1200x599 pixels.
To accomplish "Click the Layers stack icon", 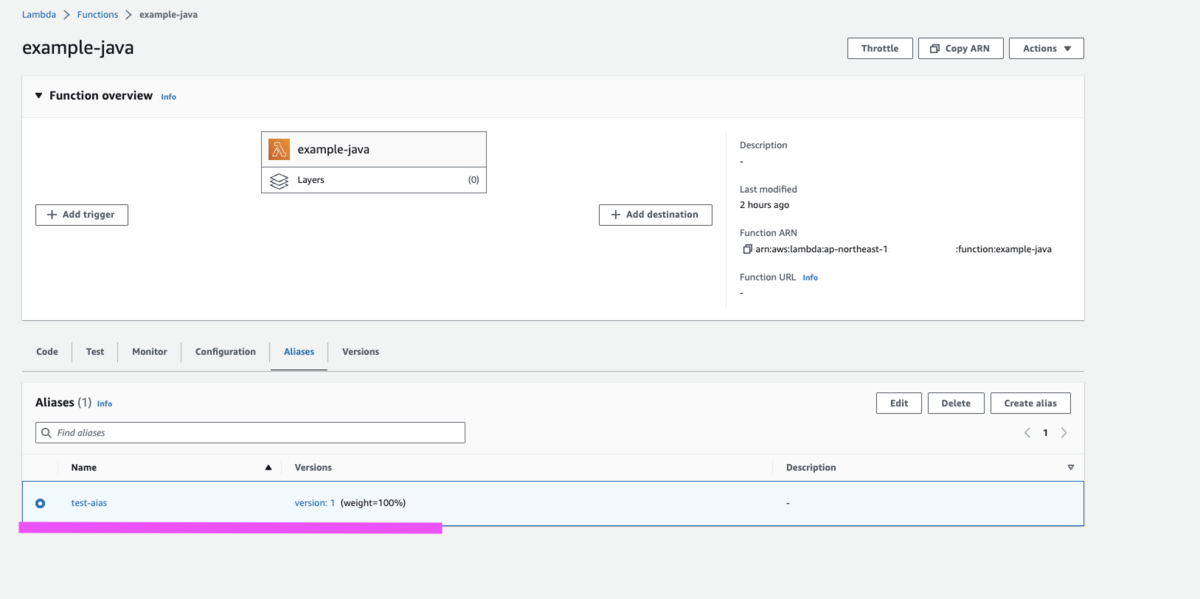I will point(279,181).
